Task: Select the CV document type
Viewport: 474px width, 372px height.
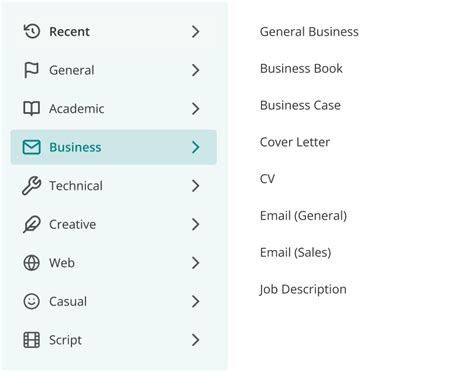Action: [x=267, y=179]
